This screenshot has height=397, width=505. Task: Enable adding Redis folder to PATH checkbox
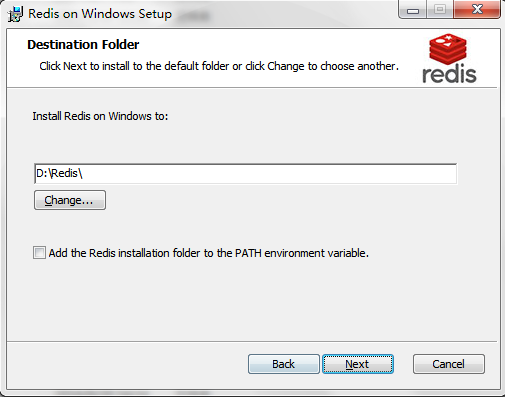[39, 253]
